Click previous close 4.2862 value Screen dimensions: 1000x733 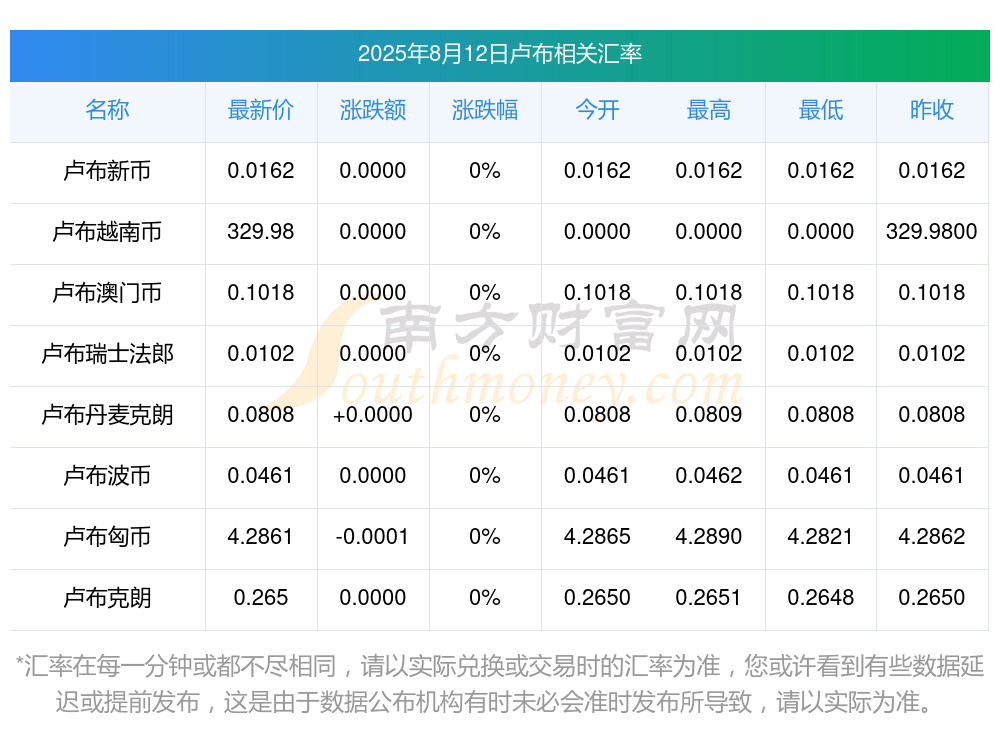[x=932, y=537]
